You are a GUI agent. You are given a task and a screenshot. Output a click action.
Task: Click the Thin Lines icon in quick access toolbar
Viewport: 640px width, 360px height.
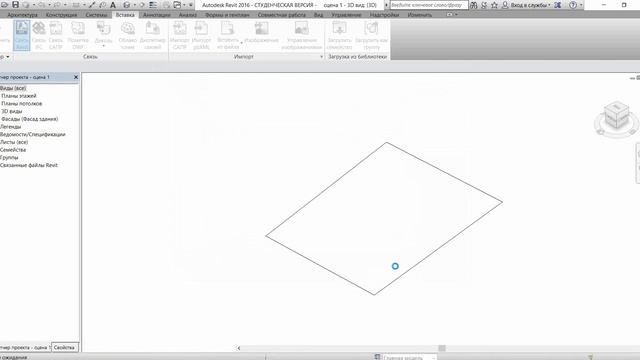pos(153,5)
